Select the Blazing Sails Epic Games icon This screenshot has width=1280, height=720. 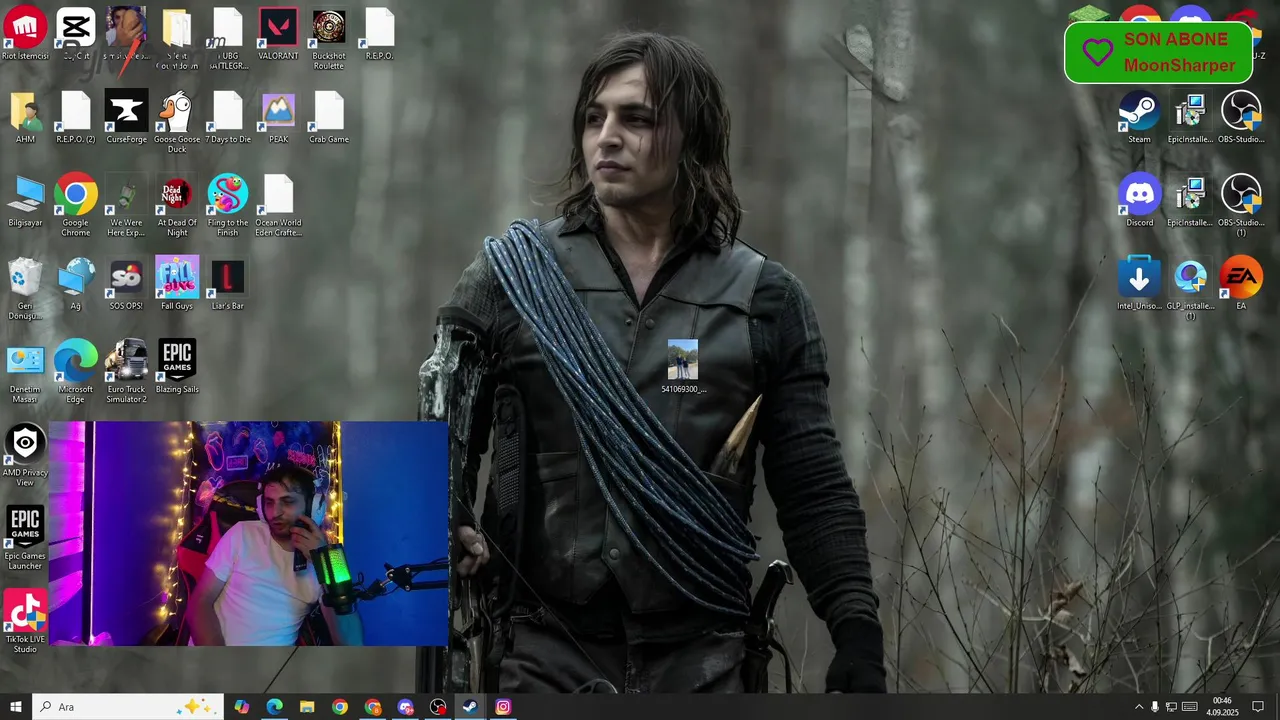pos(177,360)
